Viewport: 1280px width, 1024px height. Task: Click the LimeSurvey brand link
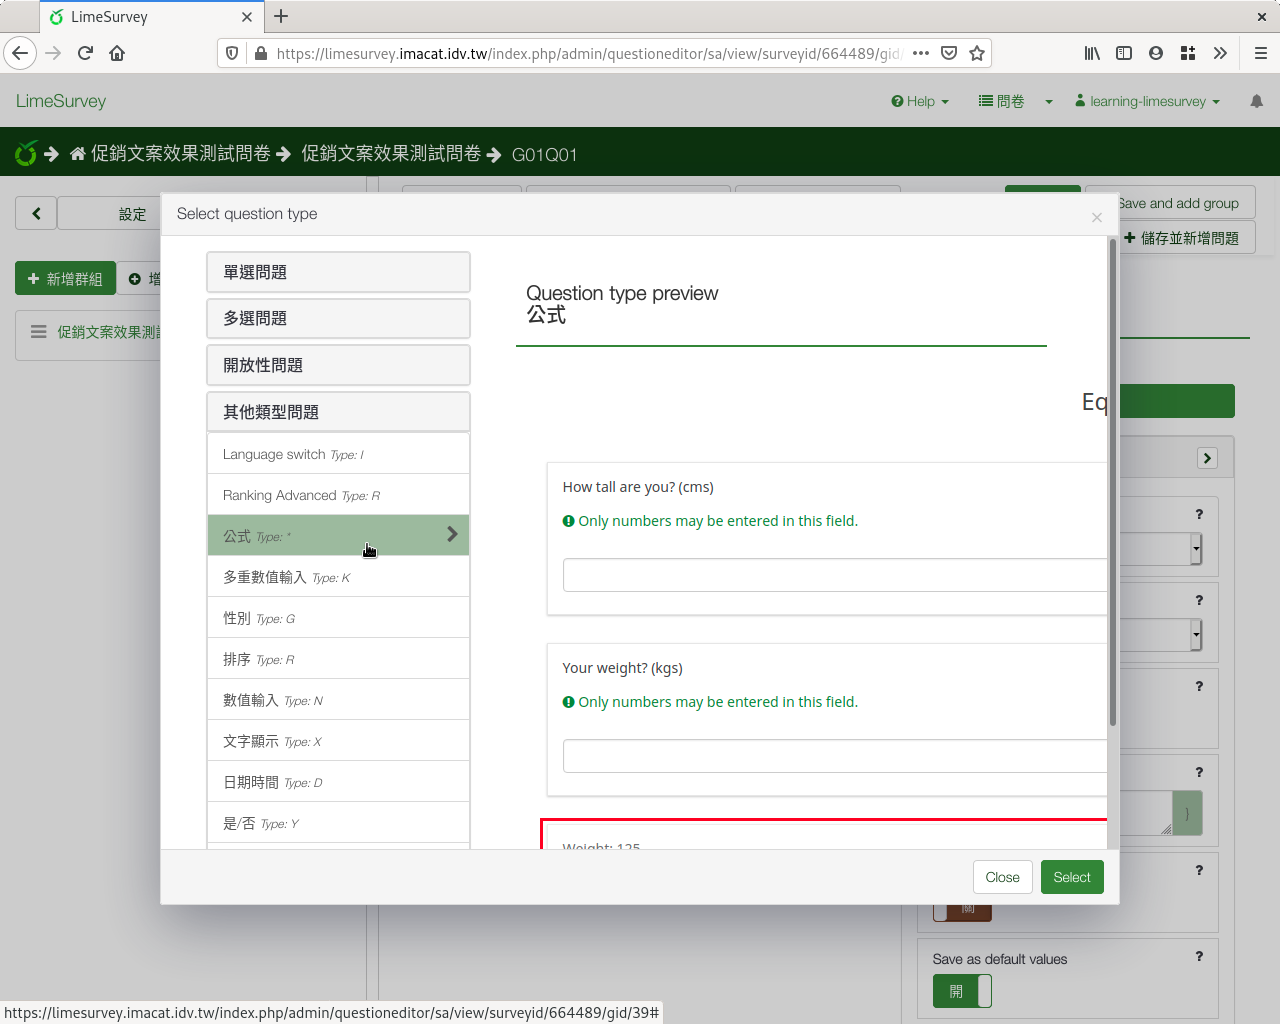click(x=61, y=101)
